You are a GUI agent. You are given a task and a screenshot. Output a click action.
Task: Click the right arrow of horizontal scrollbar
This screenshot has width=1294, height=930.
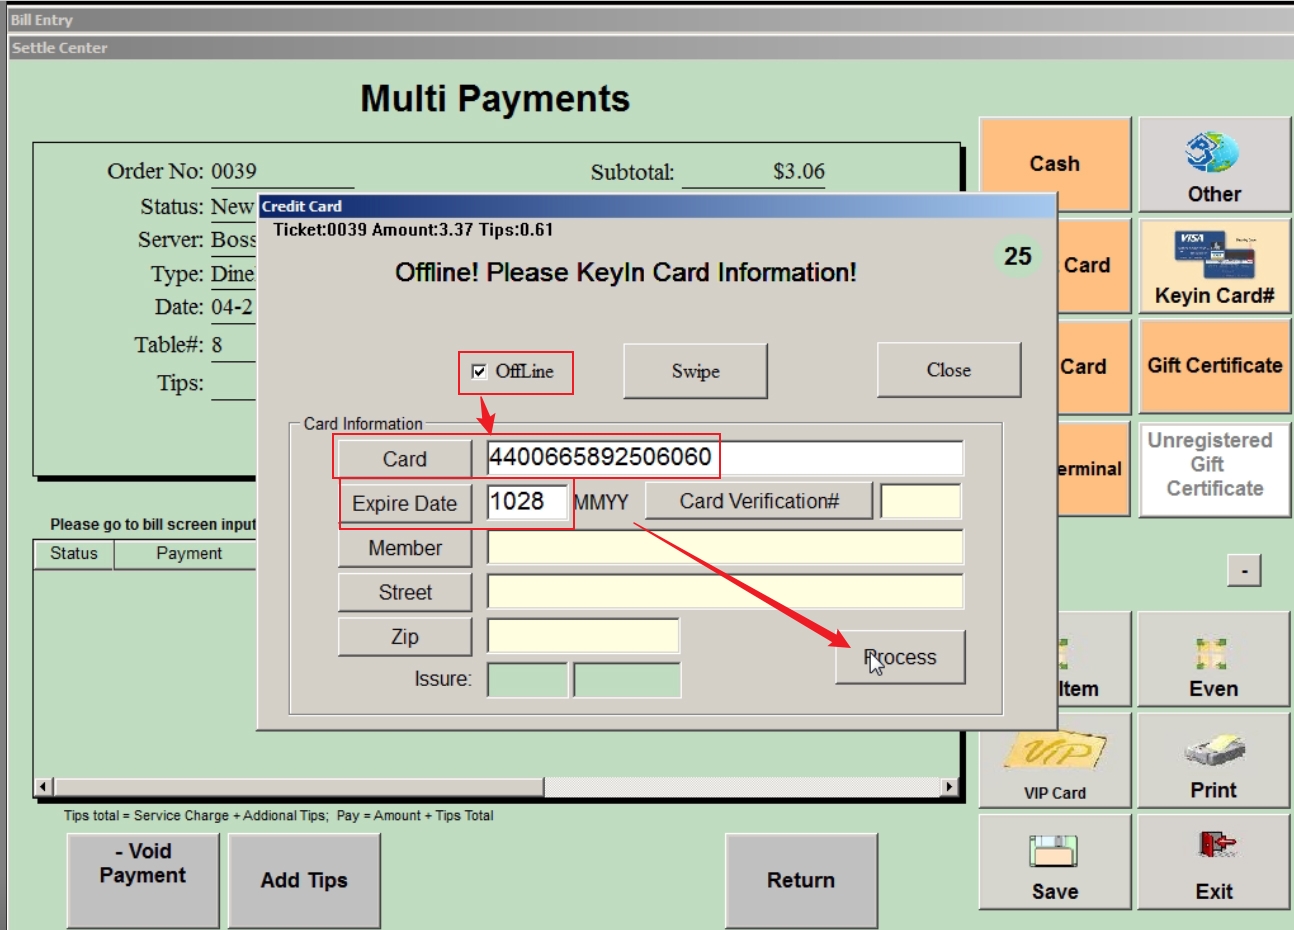(950, 787)
